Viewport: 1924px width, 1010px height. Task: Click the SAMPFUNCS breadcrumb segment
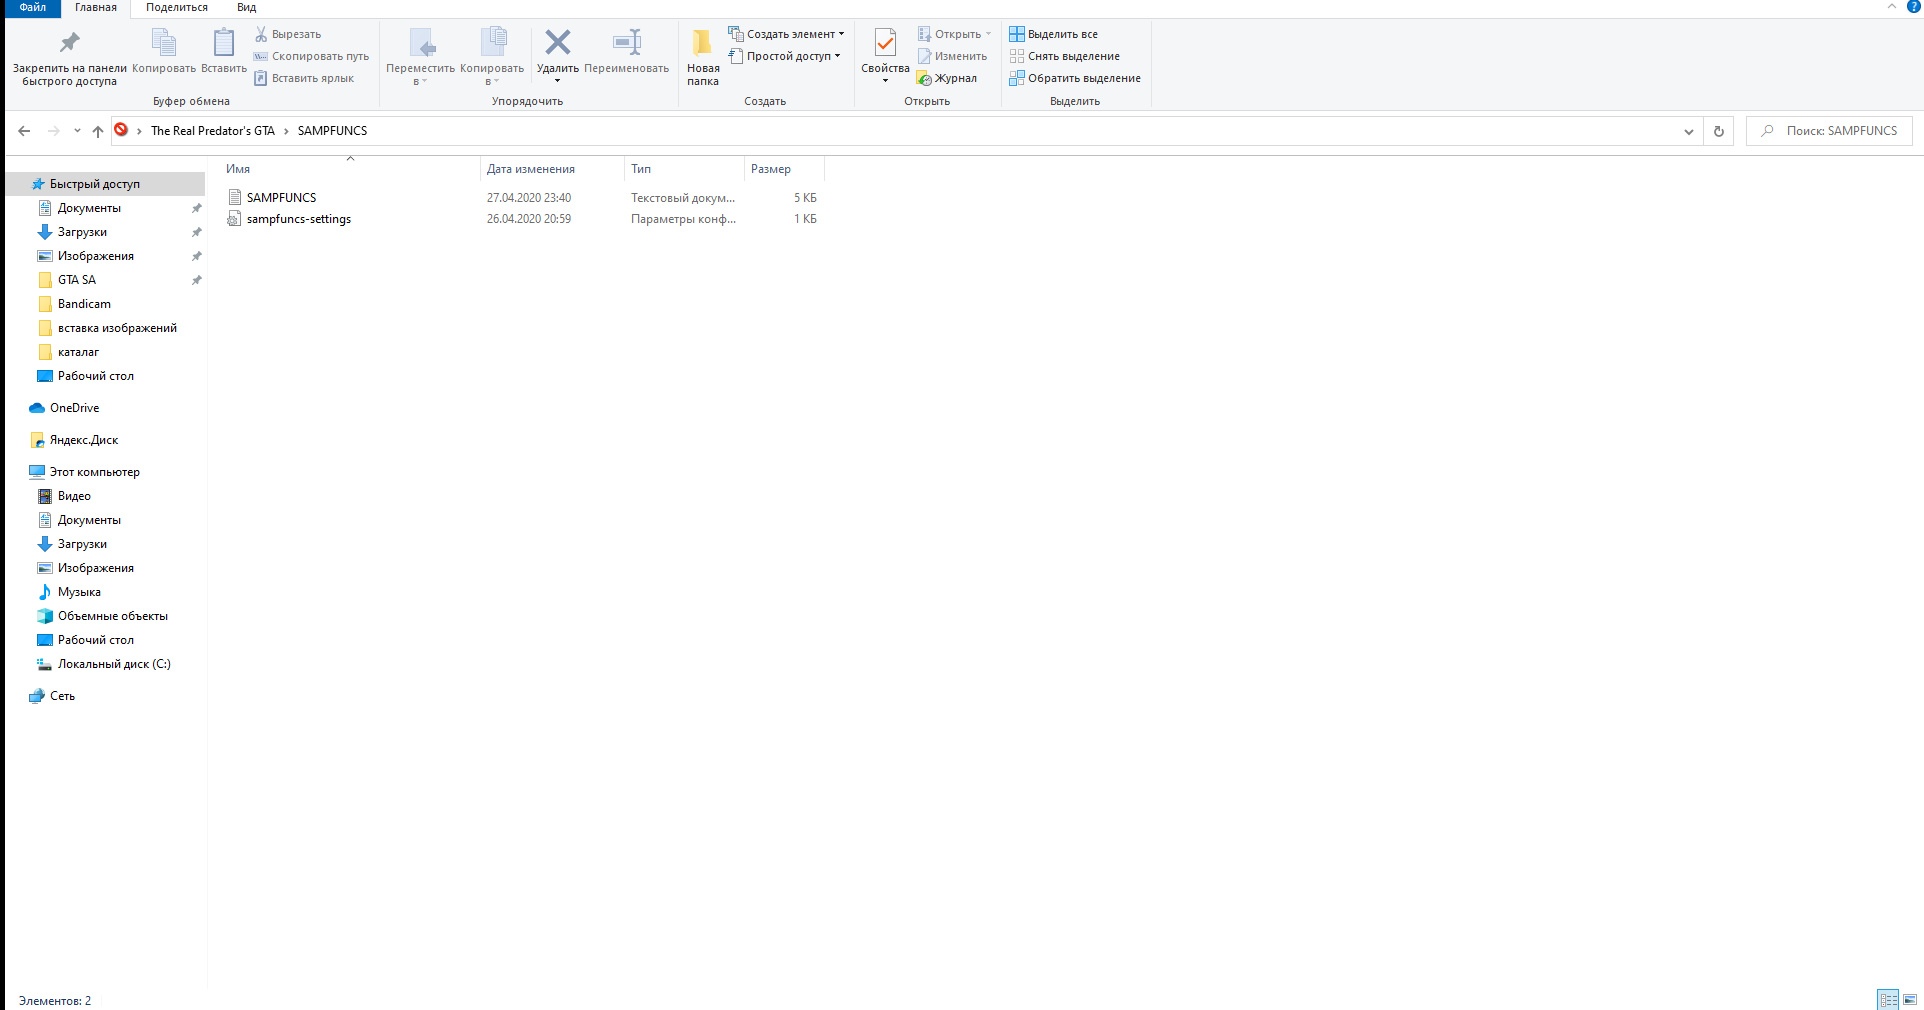[x=332, y=131]
